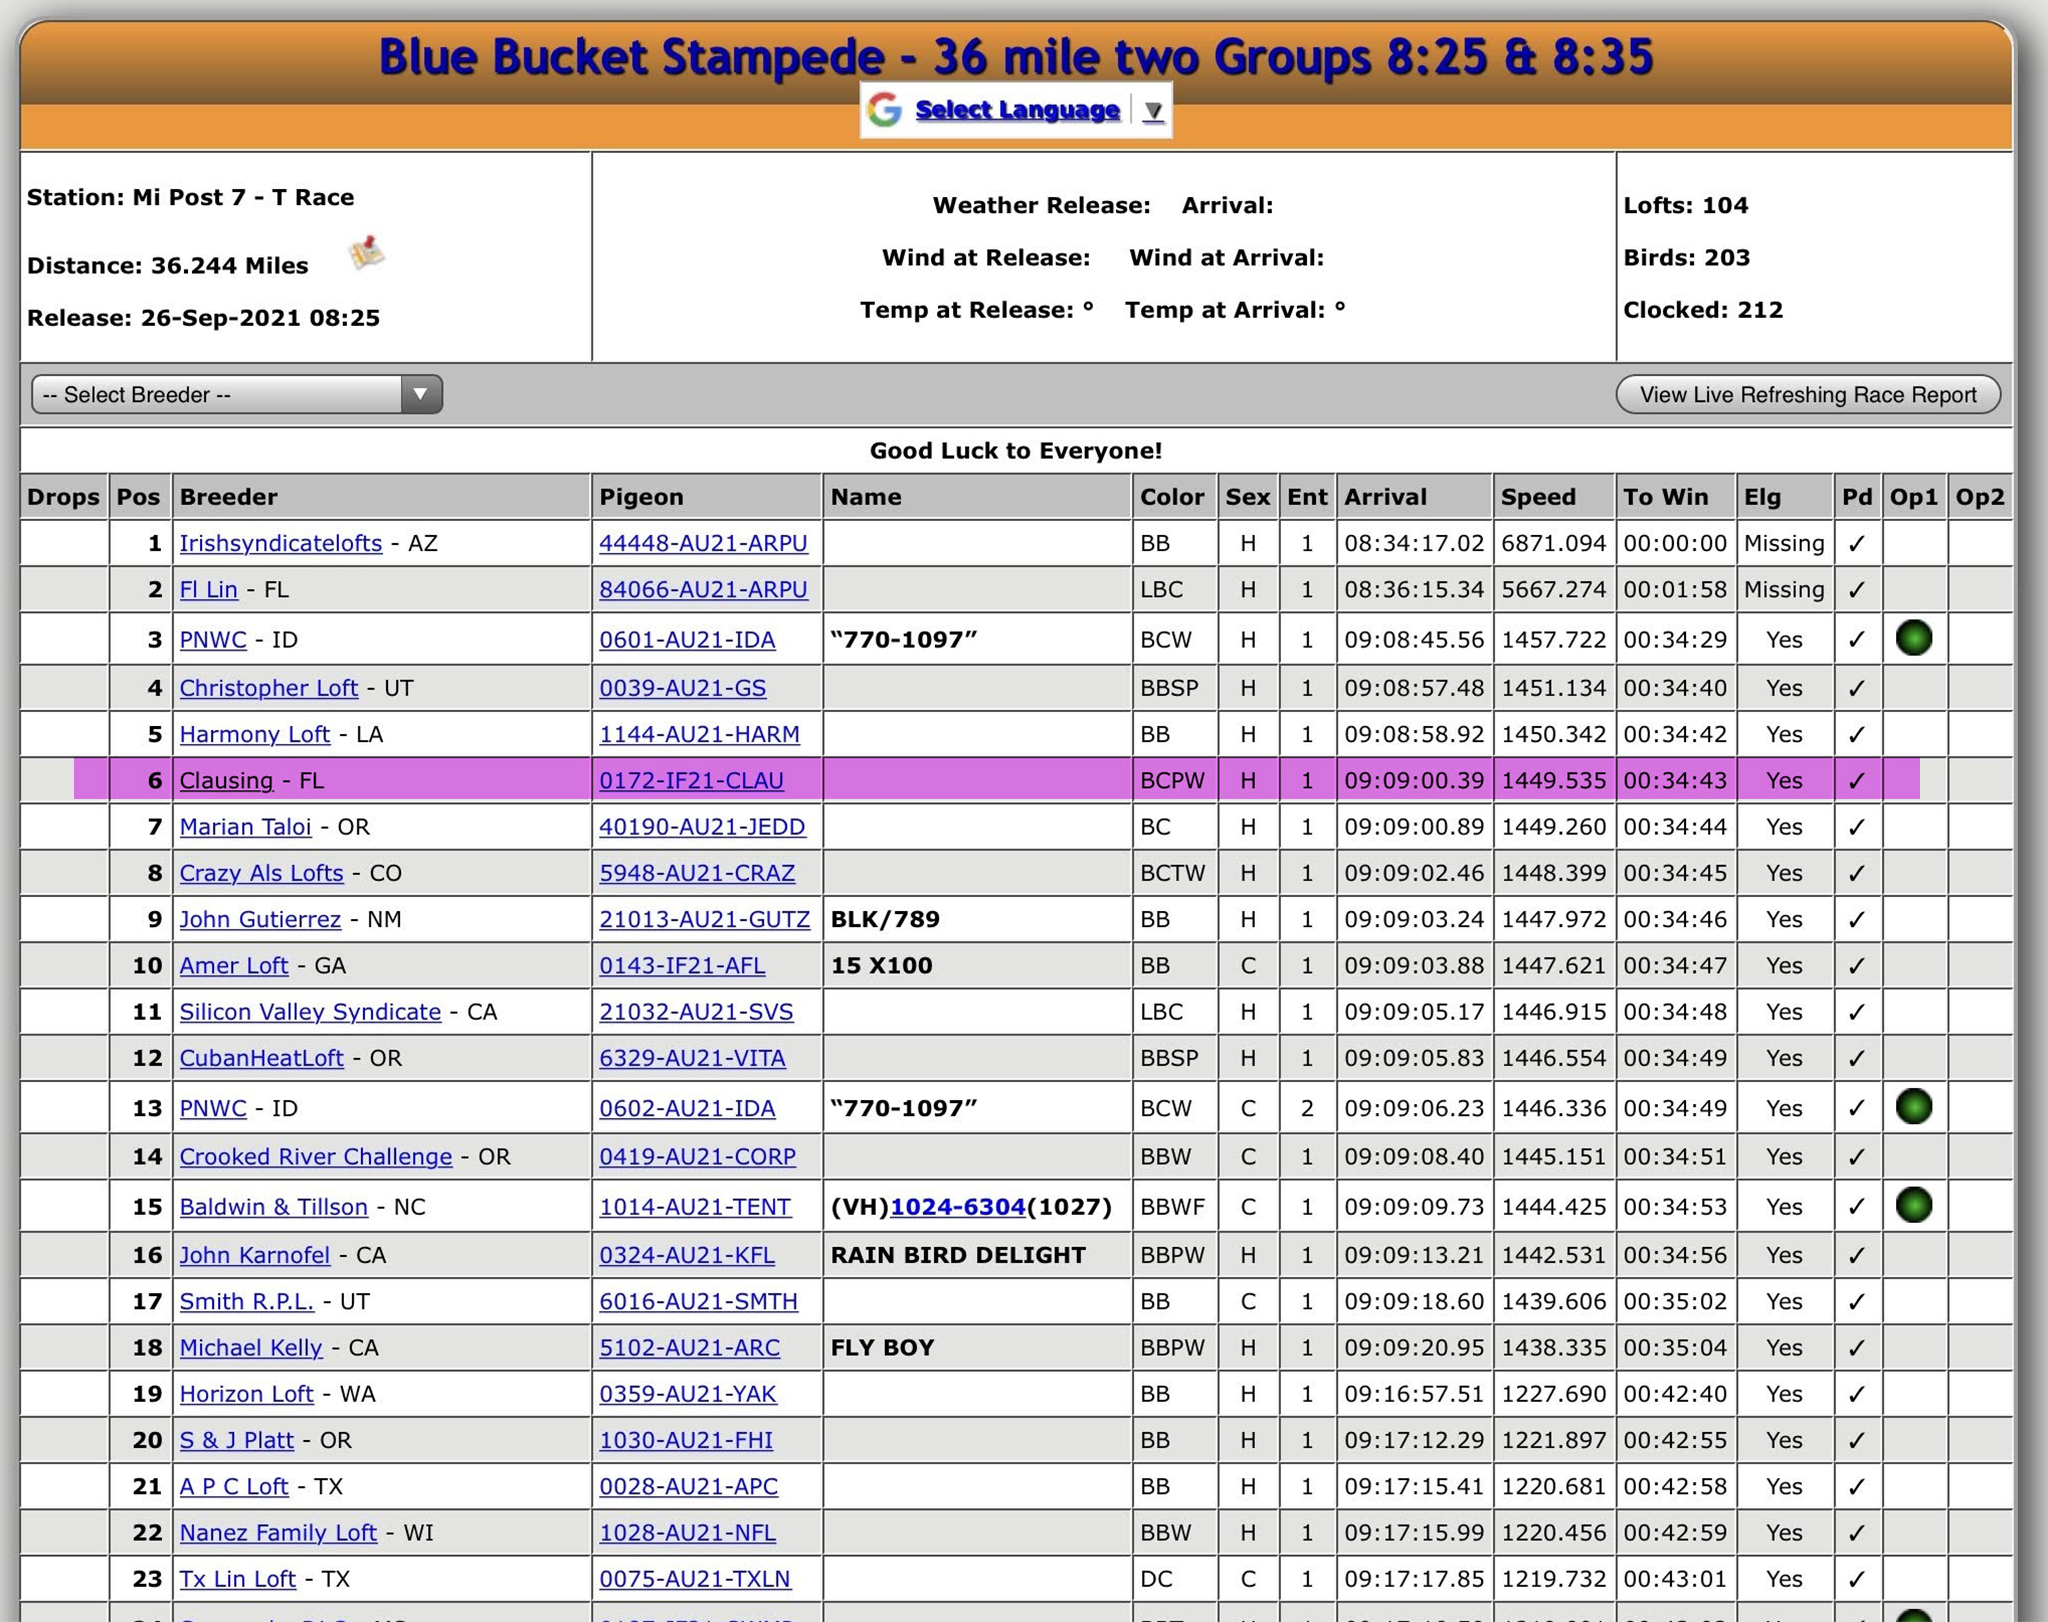The height and width of the screenshot is (1622, 2048).
Task: Click the green Op1 dot in row 13
Action: click(1913, 1107)
